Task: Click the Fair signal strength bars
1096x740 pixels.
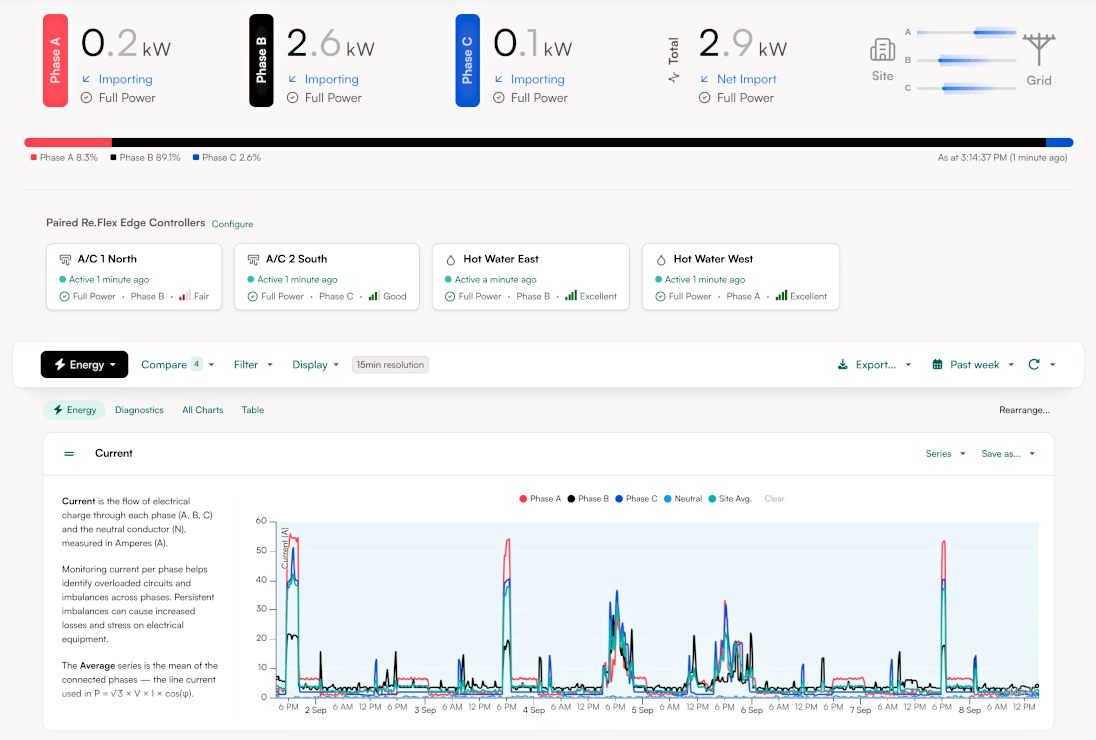Action: pos(185,296)
